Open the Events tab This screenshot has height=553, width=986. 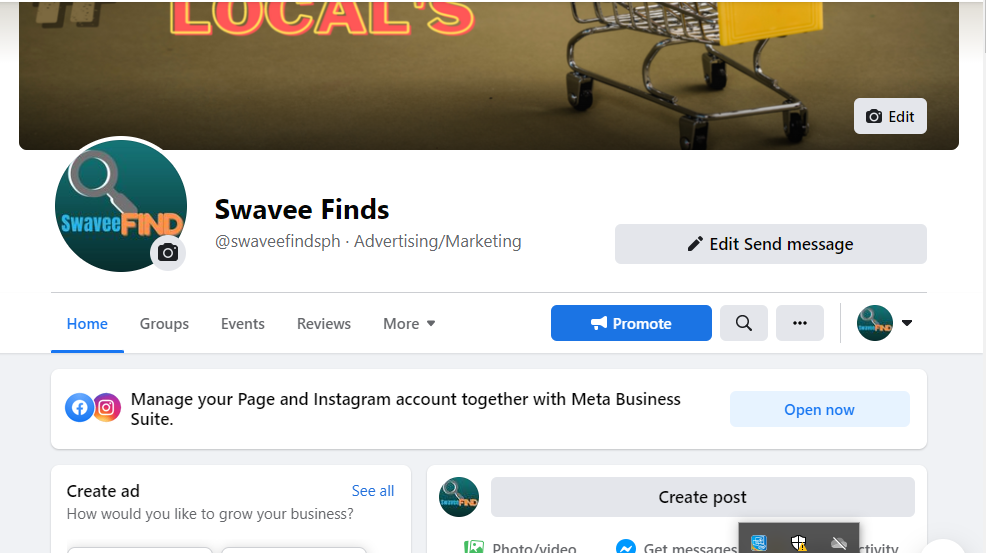243,324
